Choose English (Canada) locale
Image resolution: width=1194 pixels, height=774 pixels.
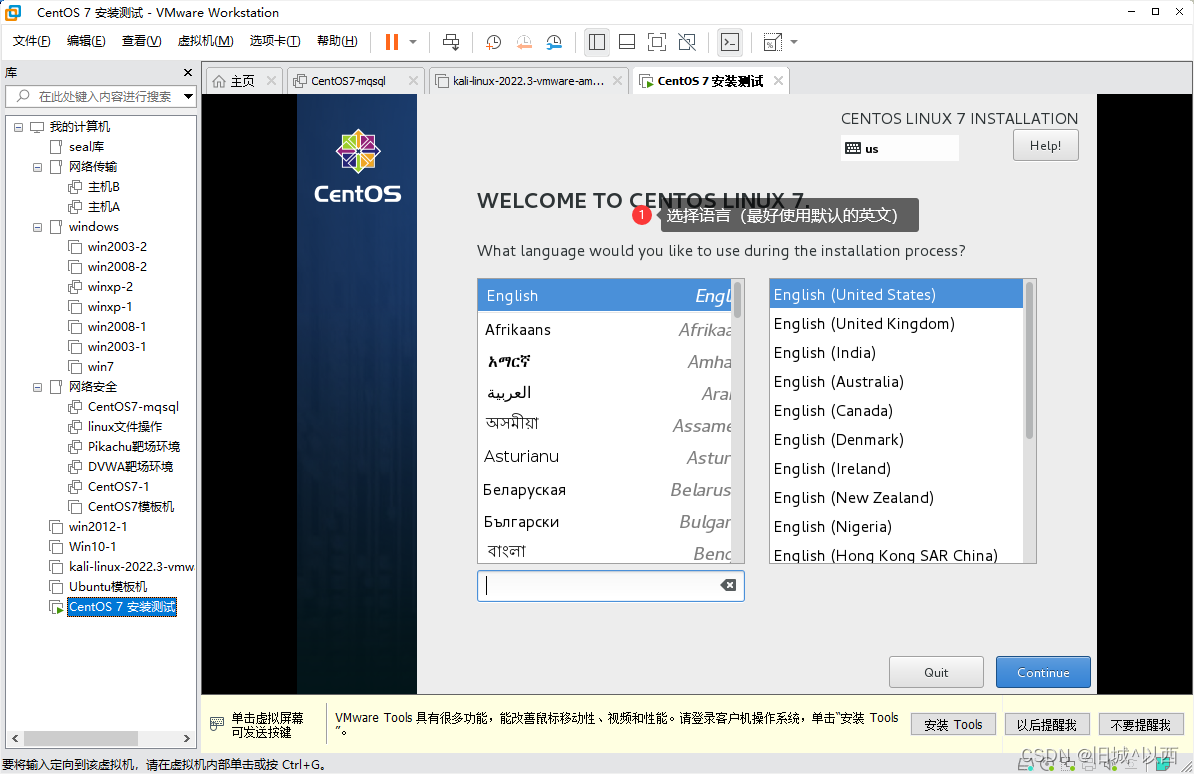tap(896, 411)
